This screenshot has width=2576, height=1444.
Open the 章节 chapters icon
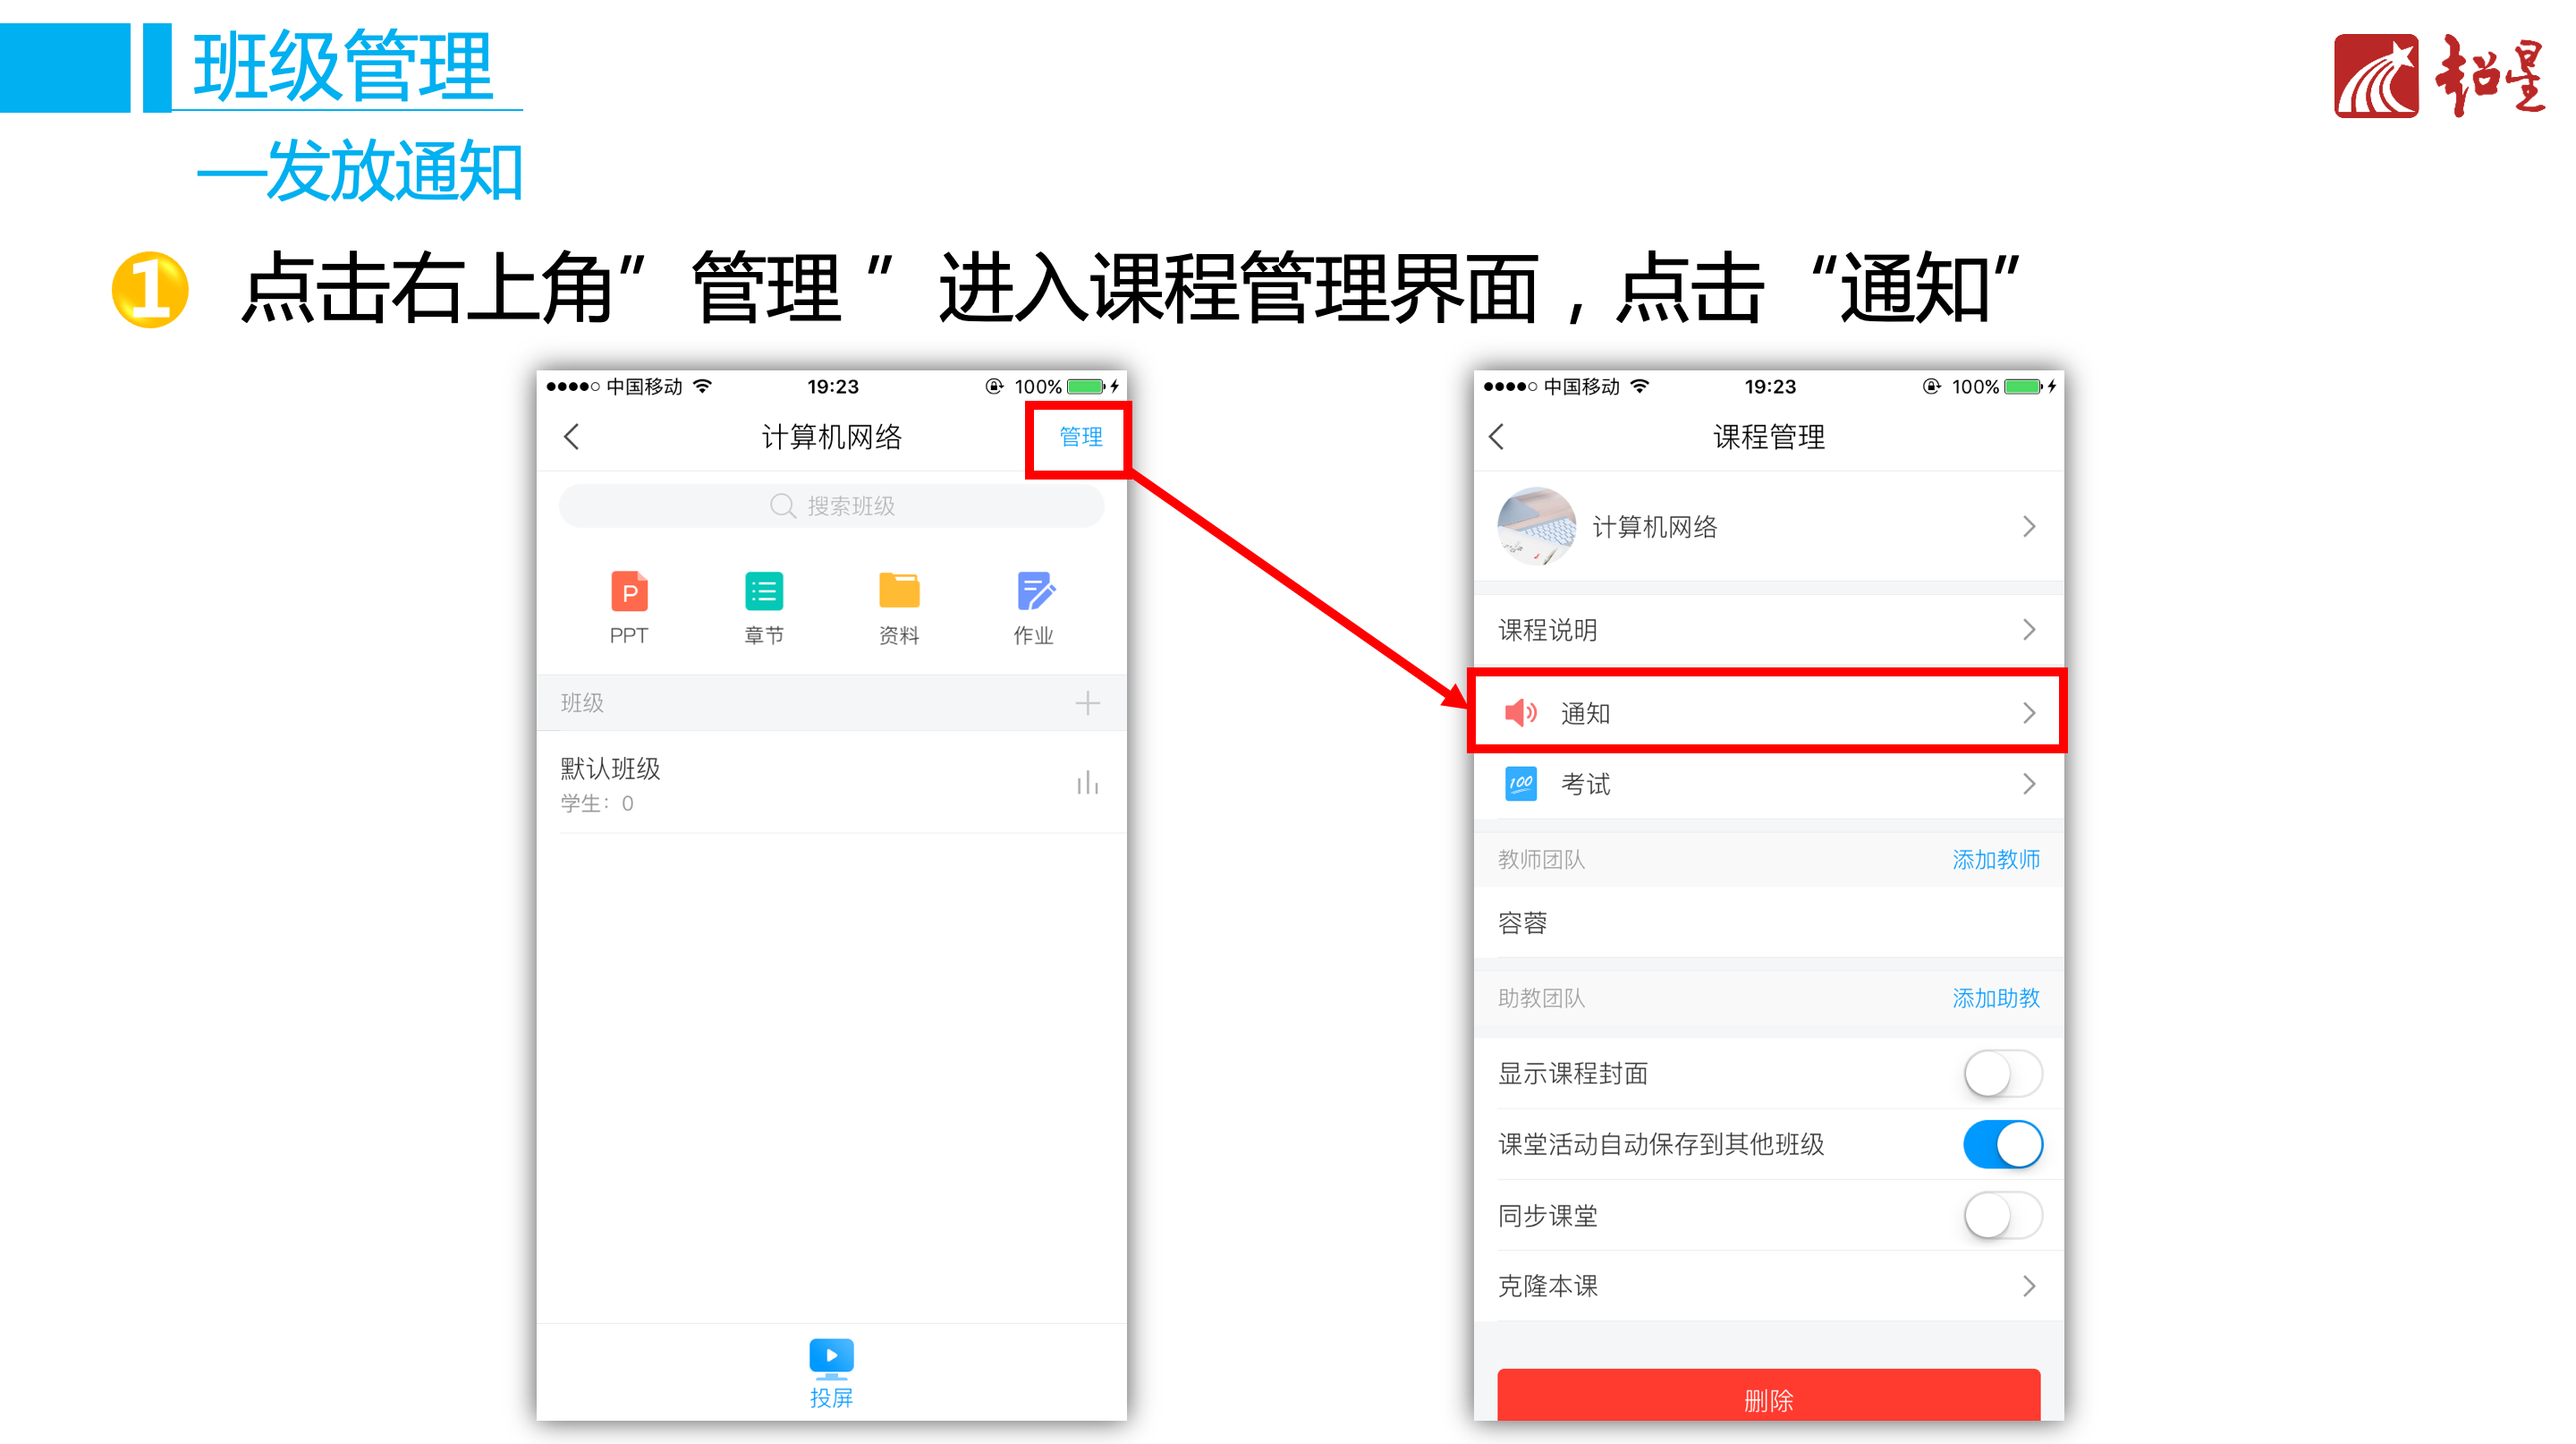764,592
